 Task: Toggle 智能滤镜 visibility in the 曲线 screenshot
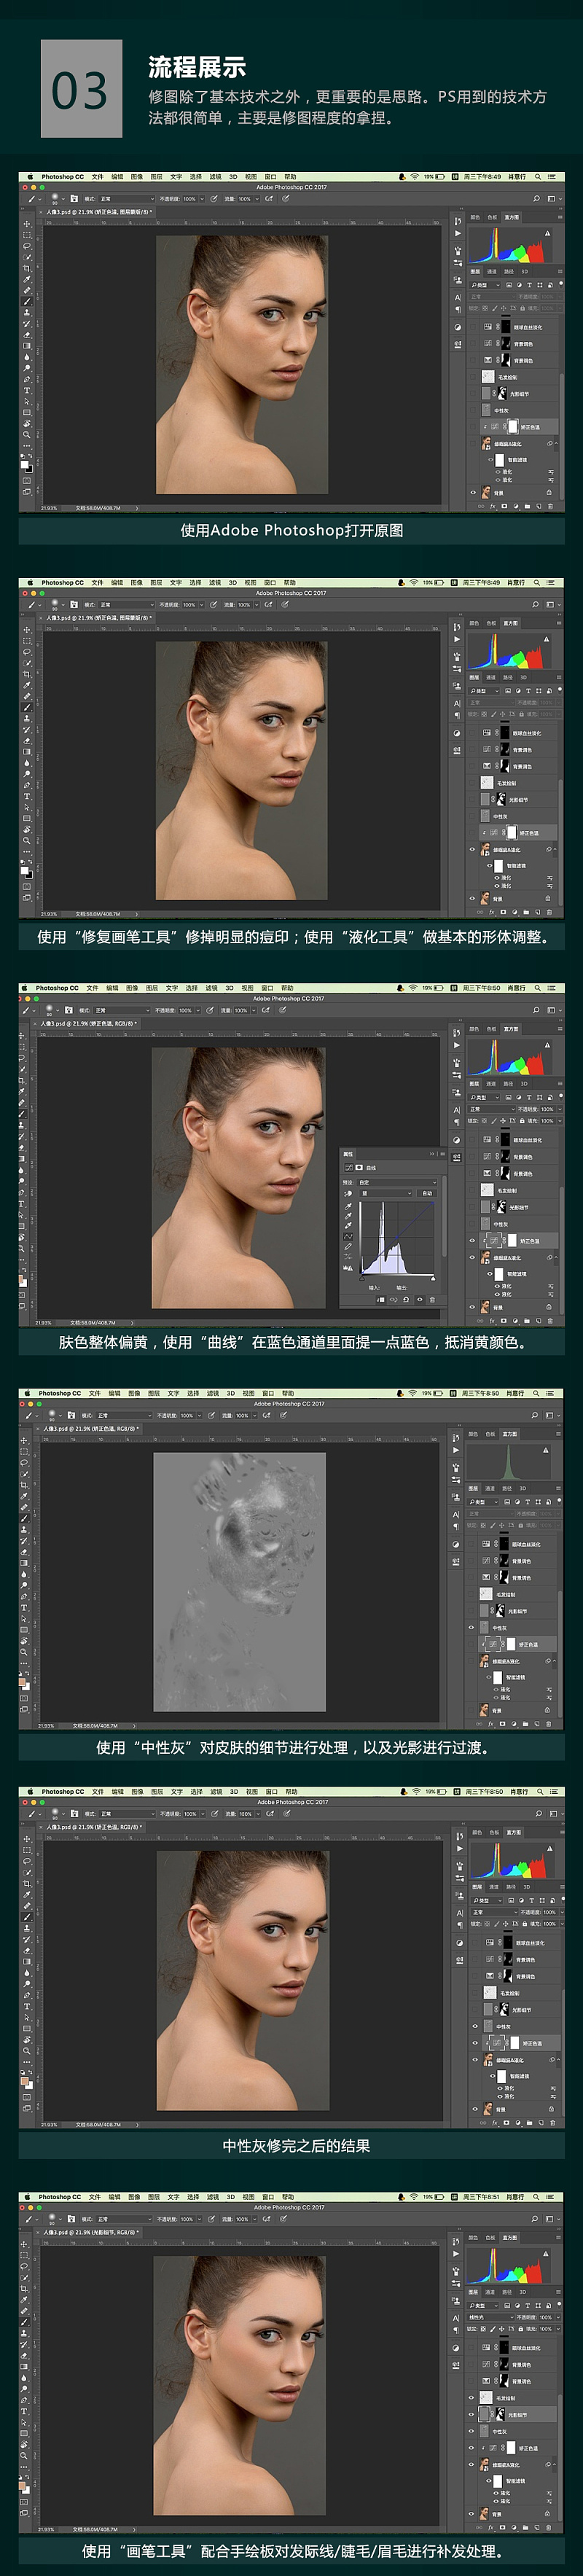tap(491, 1274)
